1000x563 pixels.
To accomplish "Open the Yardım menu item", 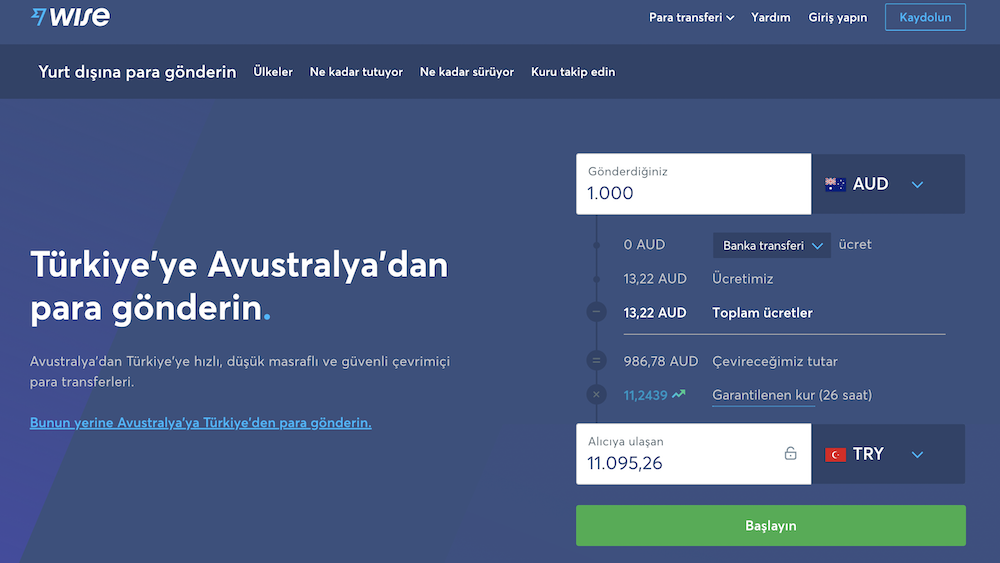I will [770, 17].
